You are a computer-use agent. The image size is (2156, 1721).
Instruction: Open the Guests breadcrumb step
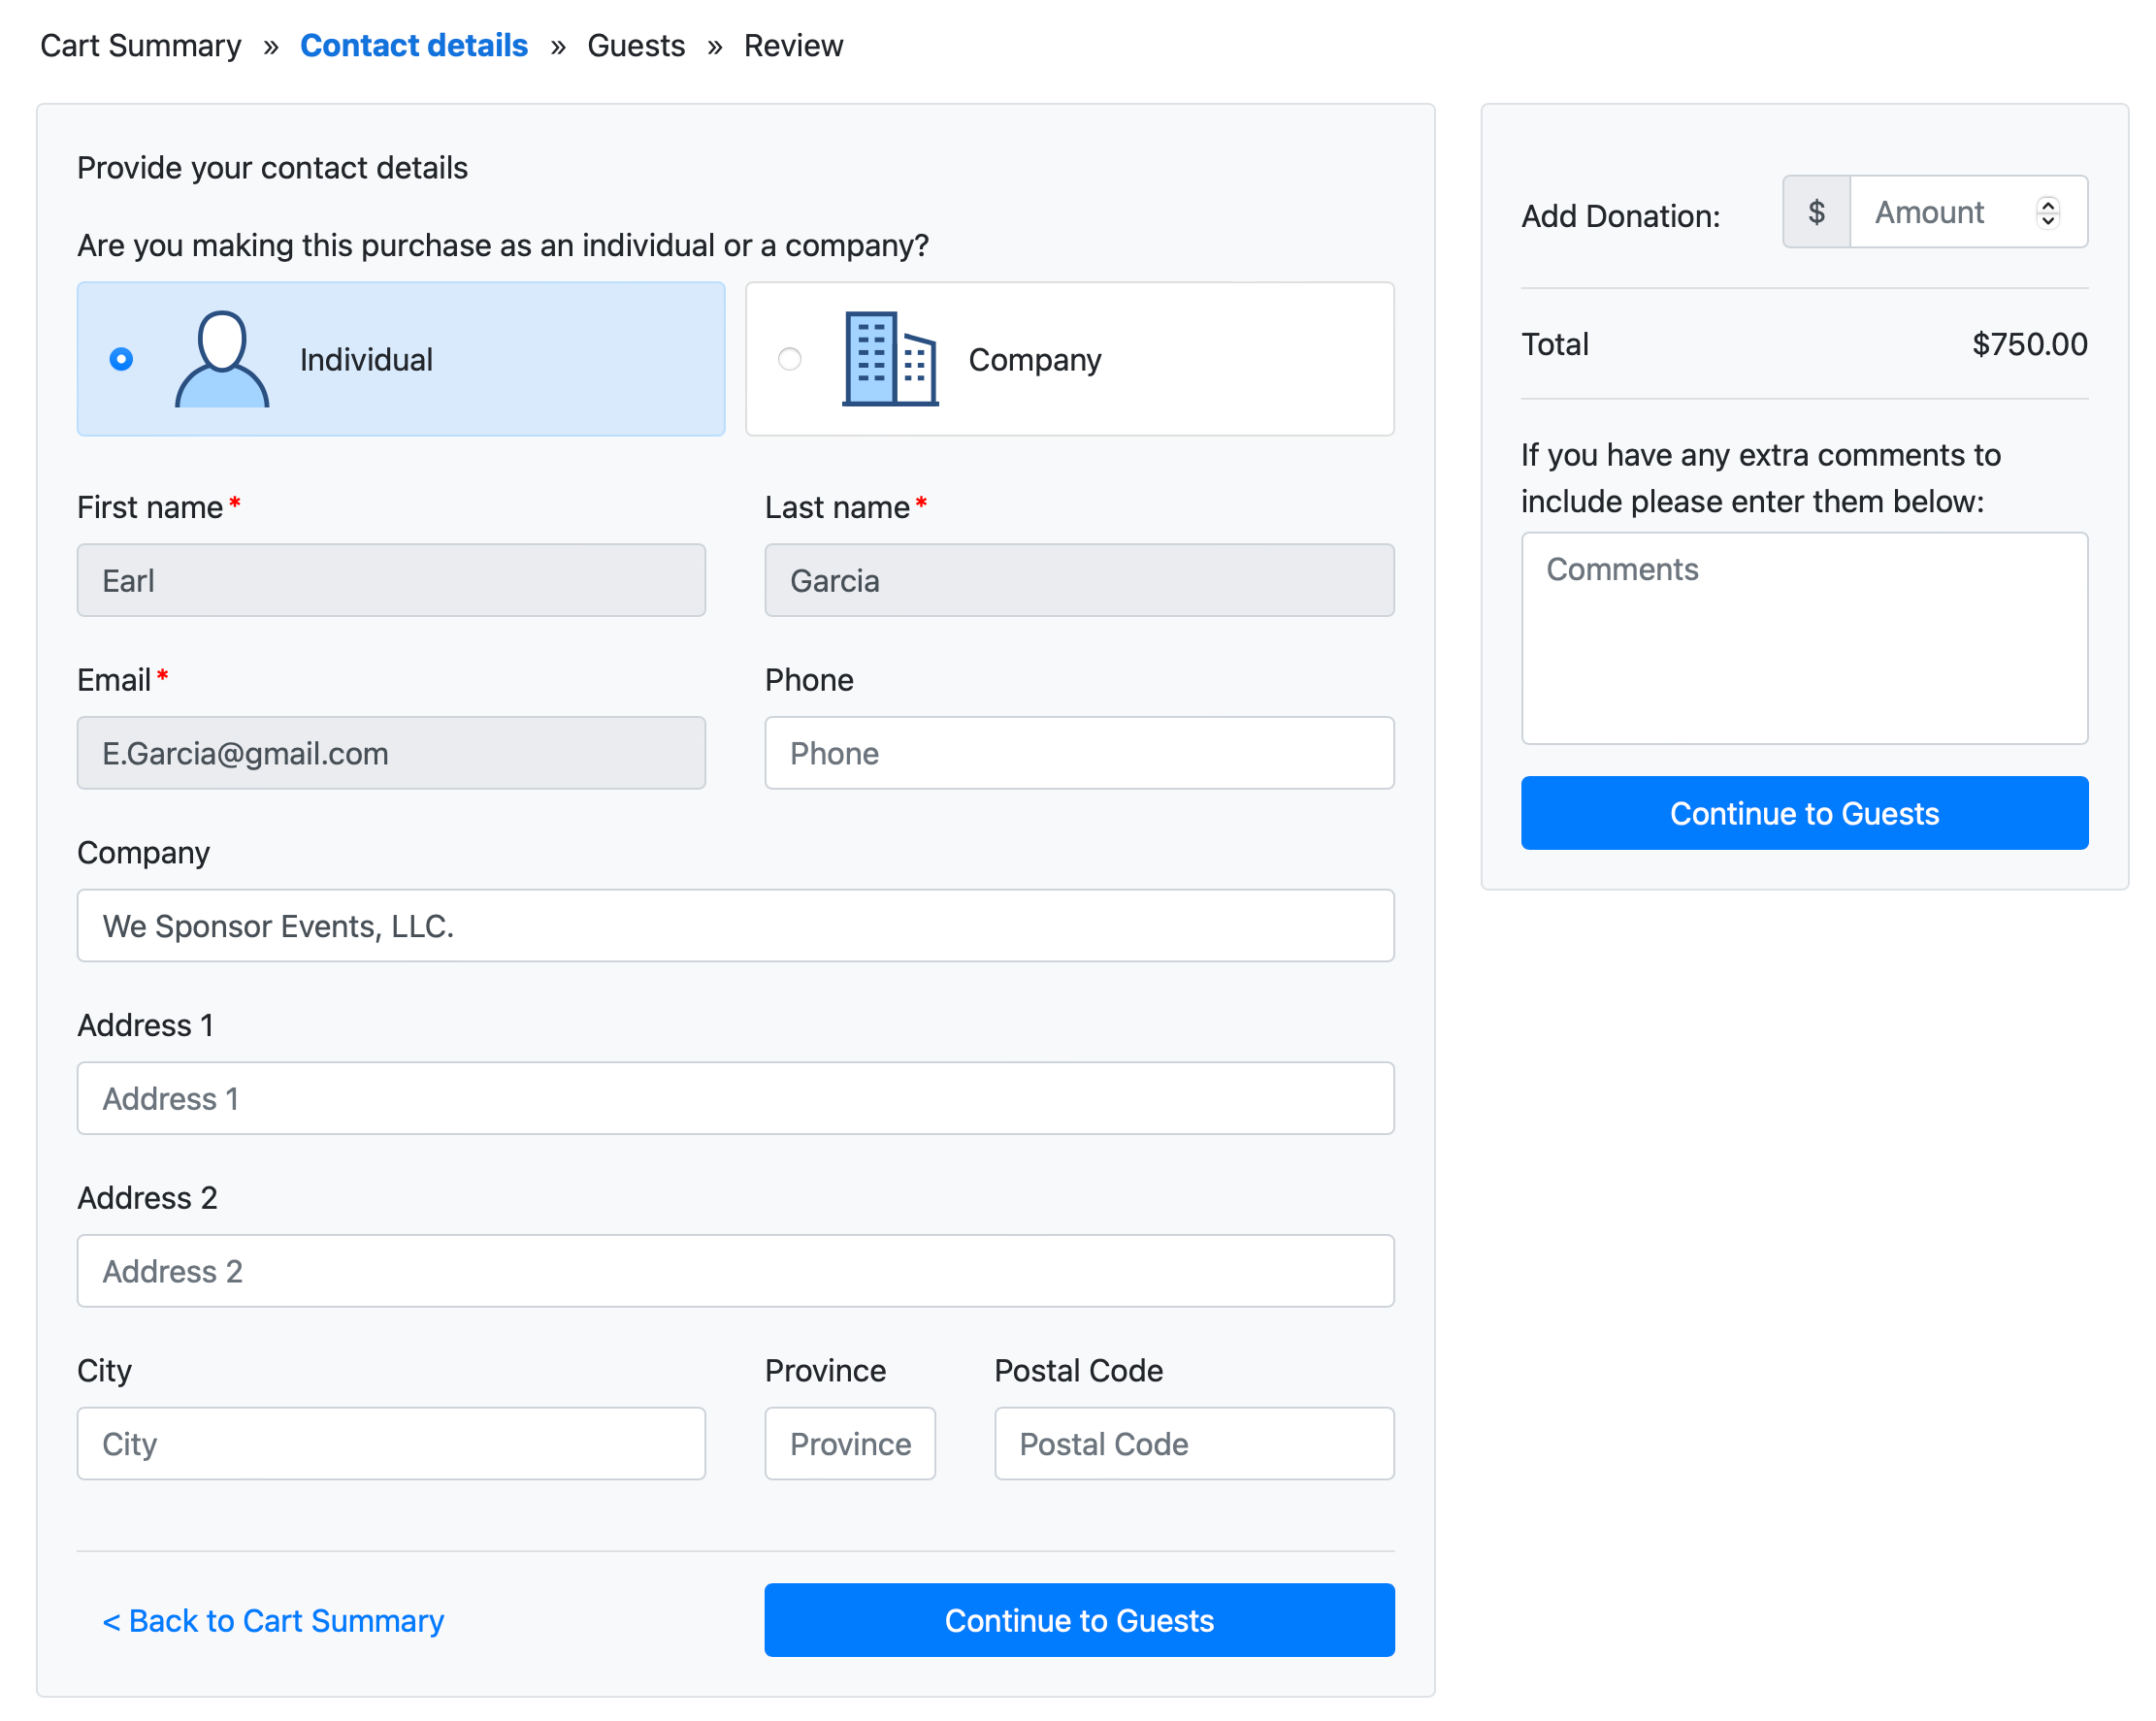tap(635, 46)
